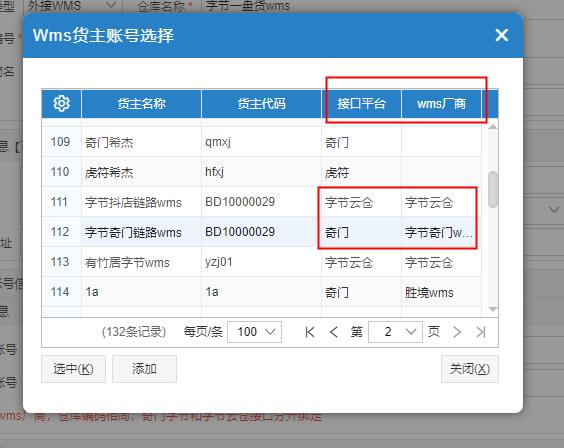The image size is (564, 448).
Task: Open the 每页/条 100 page-size dropdown
Action: [x=254, y=332]
